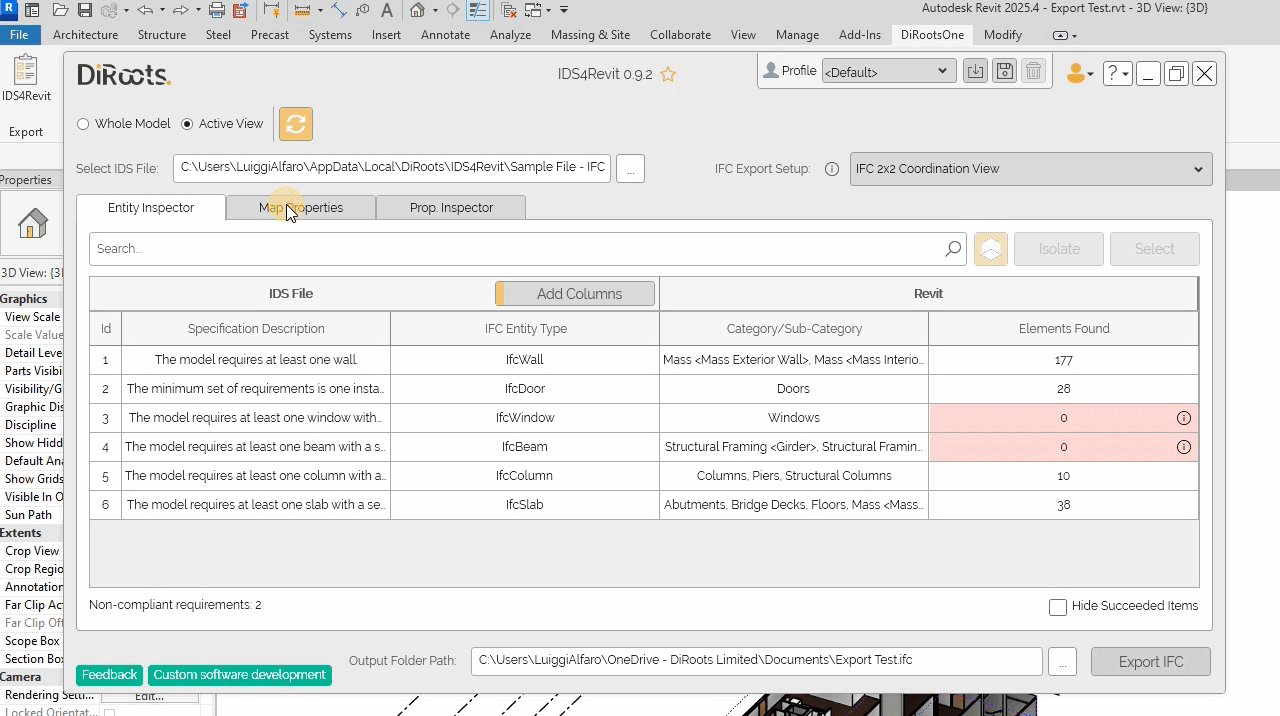Screen dimensions: 1280x716
Task: Toggle Thin Lines icon in quick access toolbar
Action: [477, 10]
